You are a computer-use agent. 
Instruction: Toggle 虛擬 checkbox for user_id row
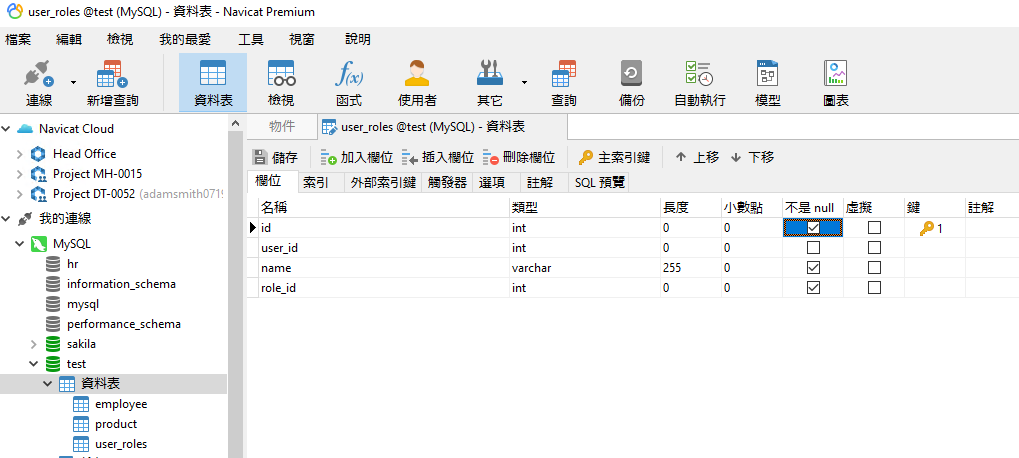click(875, 248)
